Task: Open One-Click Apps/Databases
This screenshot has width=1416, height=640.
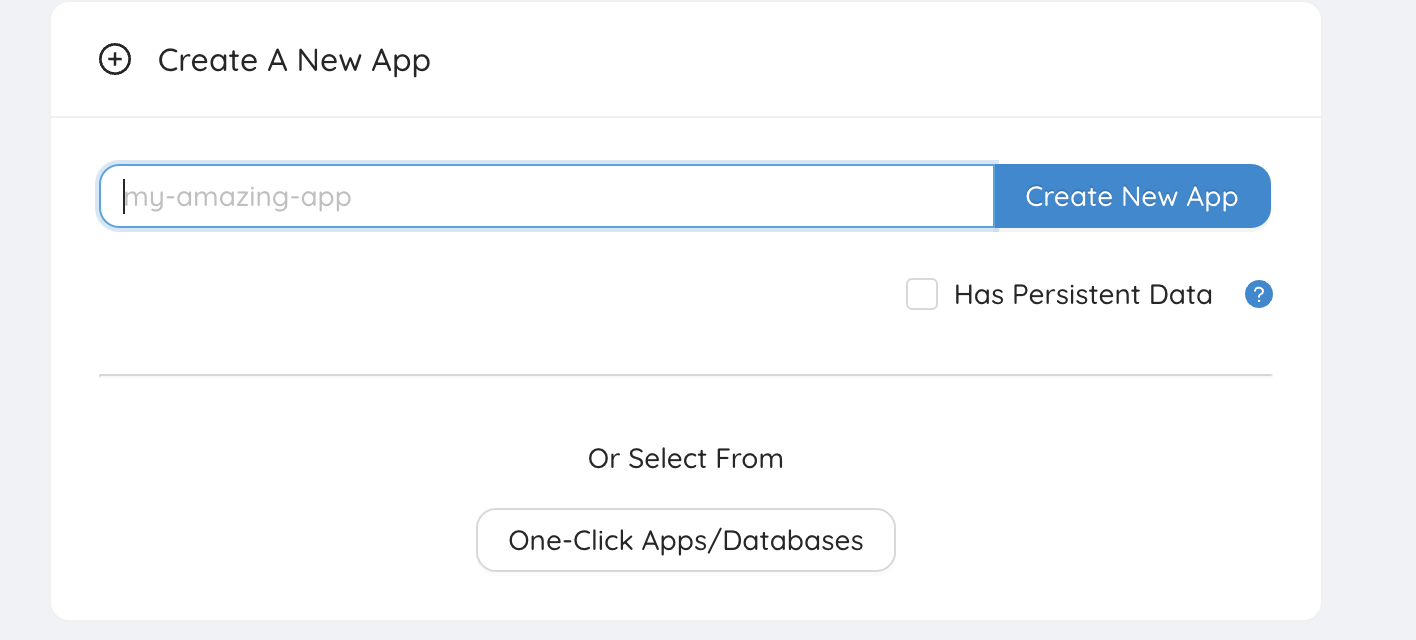Action: pyautogui.click(x=685, y=540)
